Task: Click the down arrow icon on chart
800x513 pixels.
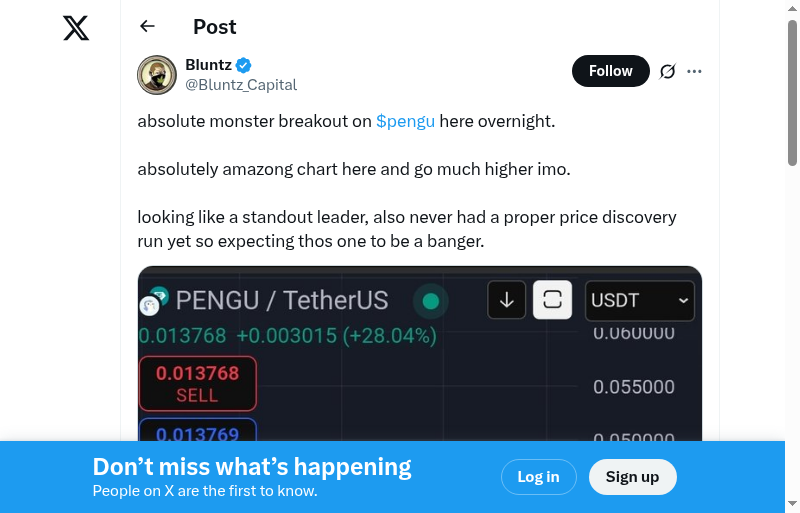Action: coord(506,300)
